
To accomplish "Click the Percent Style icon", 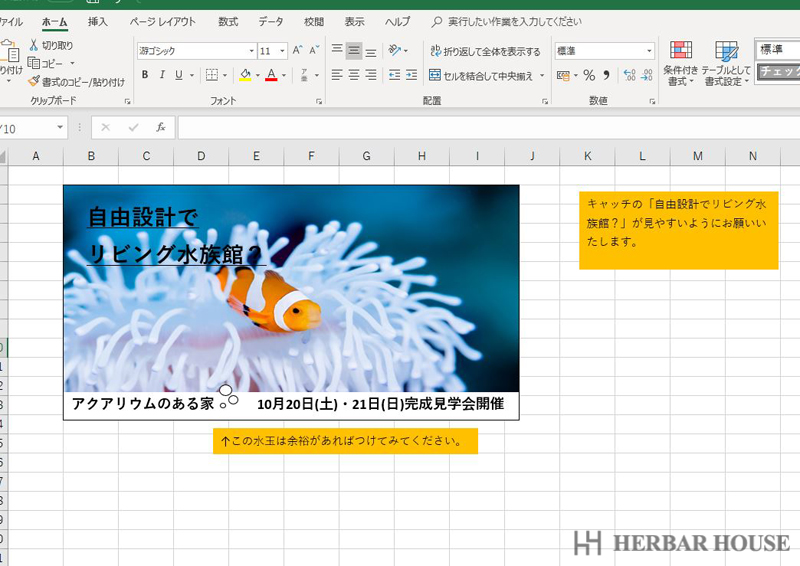I will [x=589, y=75].
